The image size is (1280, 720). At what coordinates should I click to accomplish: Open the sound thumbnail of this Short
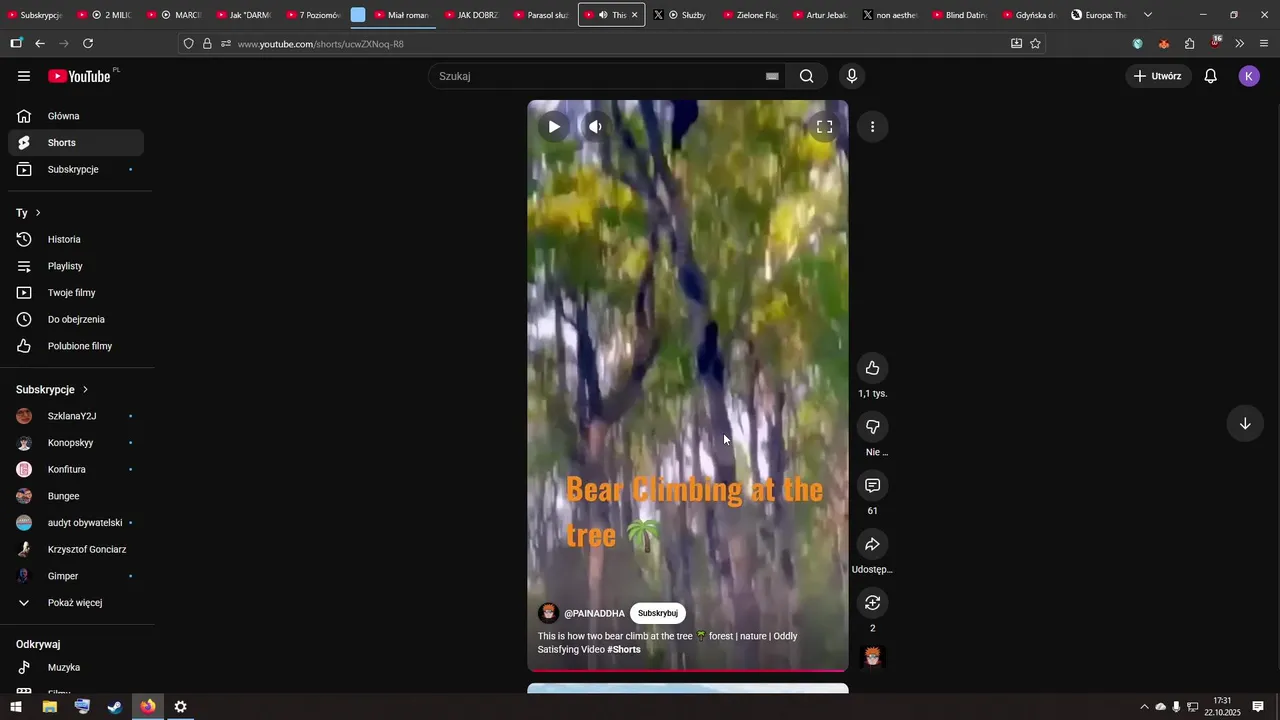[873, 657]
